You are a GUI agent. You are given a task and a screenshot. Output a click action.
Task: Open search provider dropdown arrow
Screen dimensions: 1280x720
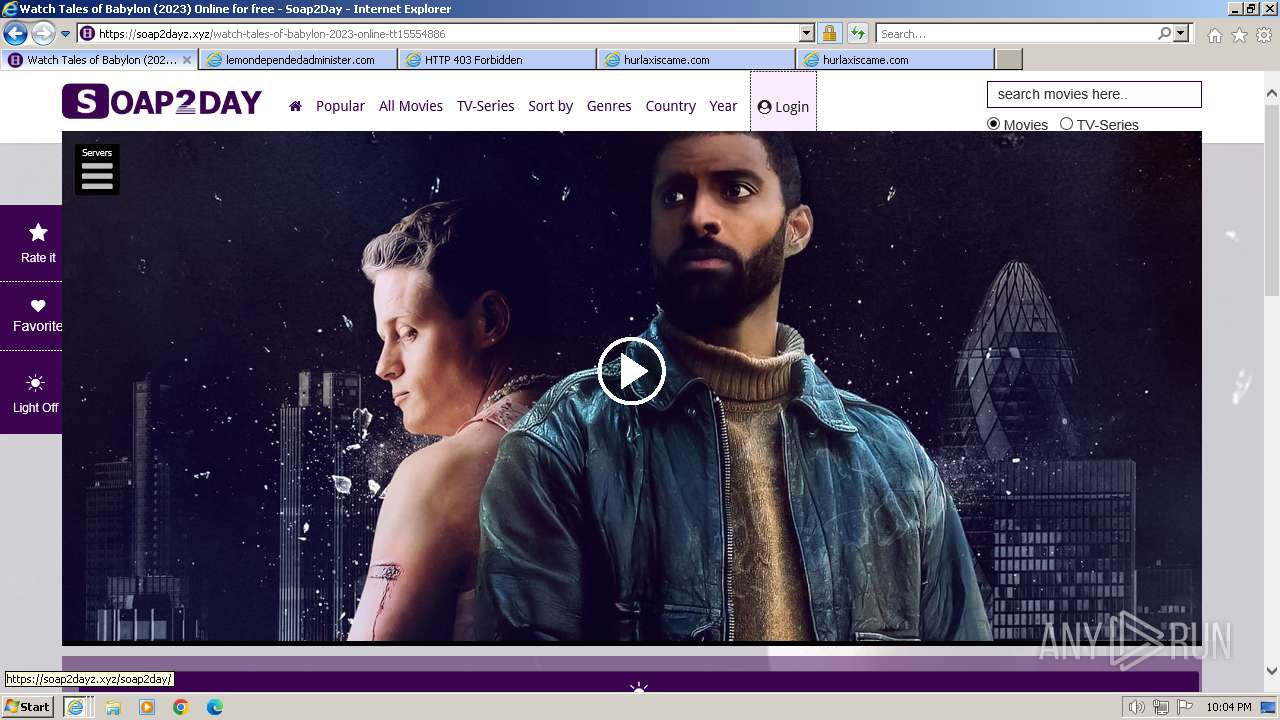[x=1181, y=33]
